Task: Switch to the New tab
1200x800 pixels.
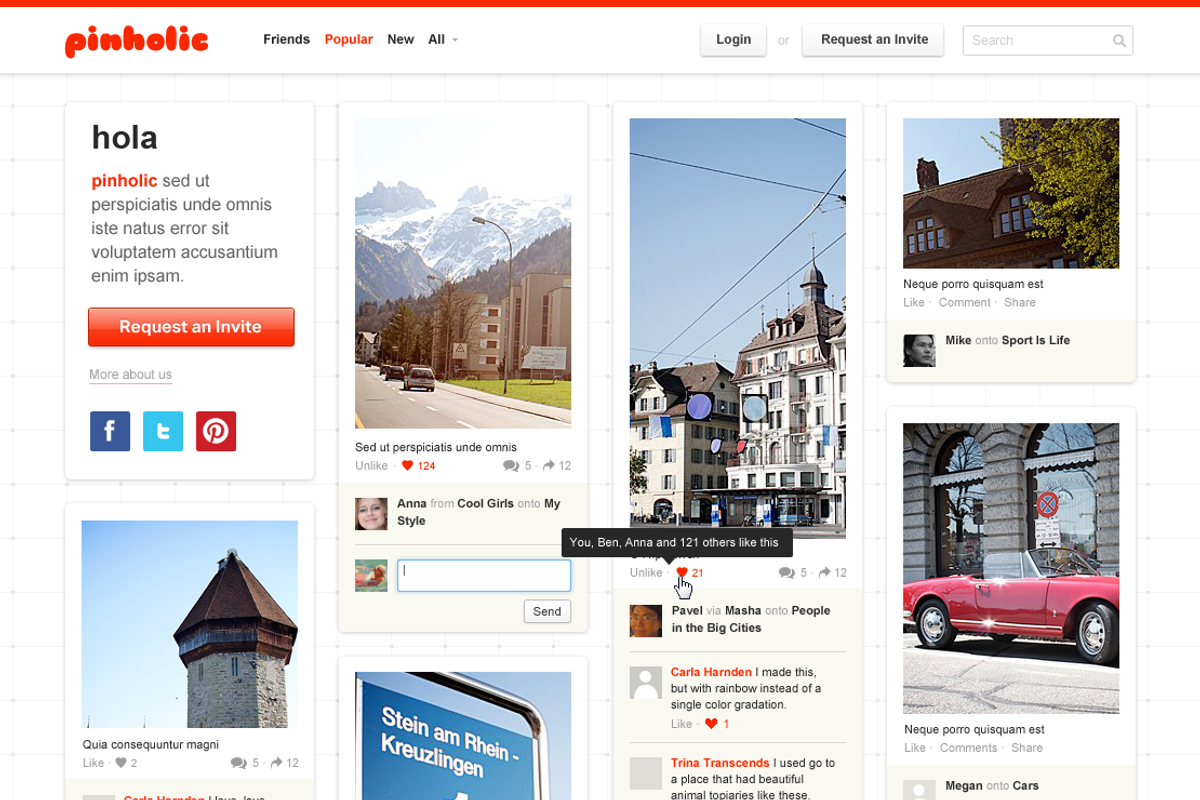Action: (400, 40)
